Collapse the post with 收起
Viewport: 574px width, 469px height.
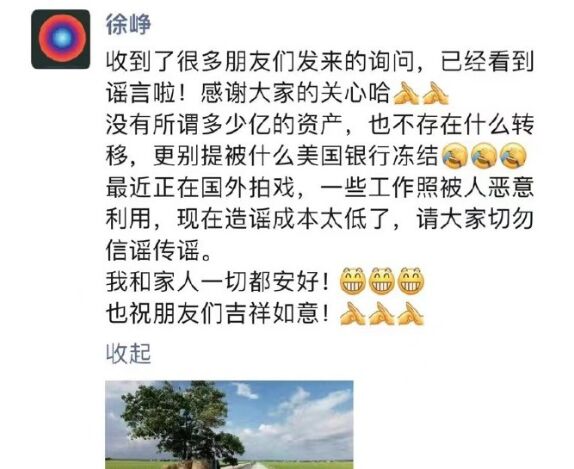click(128, 354)
